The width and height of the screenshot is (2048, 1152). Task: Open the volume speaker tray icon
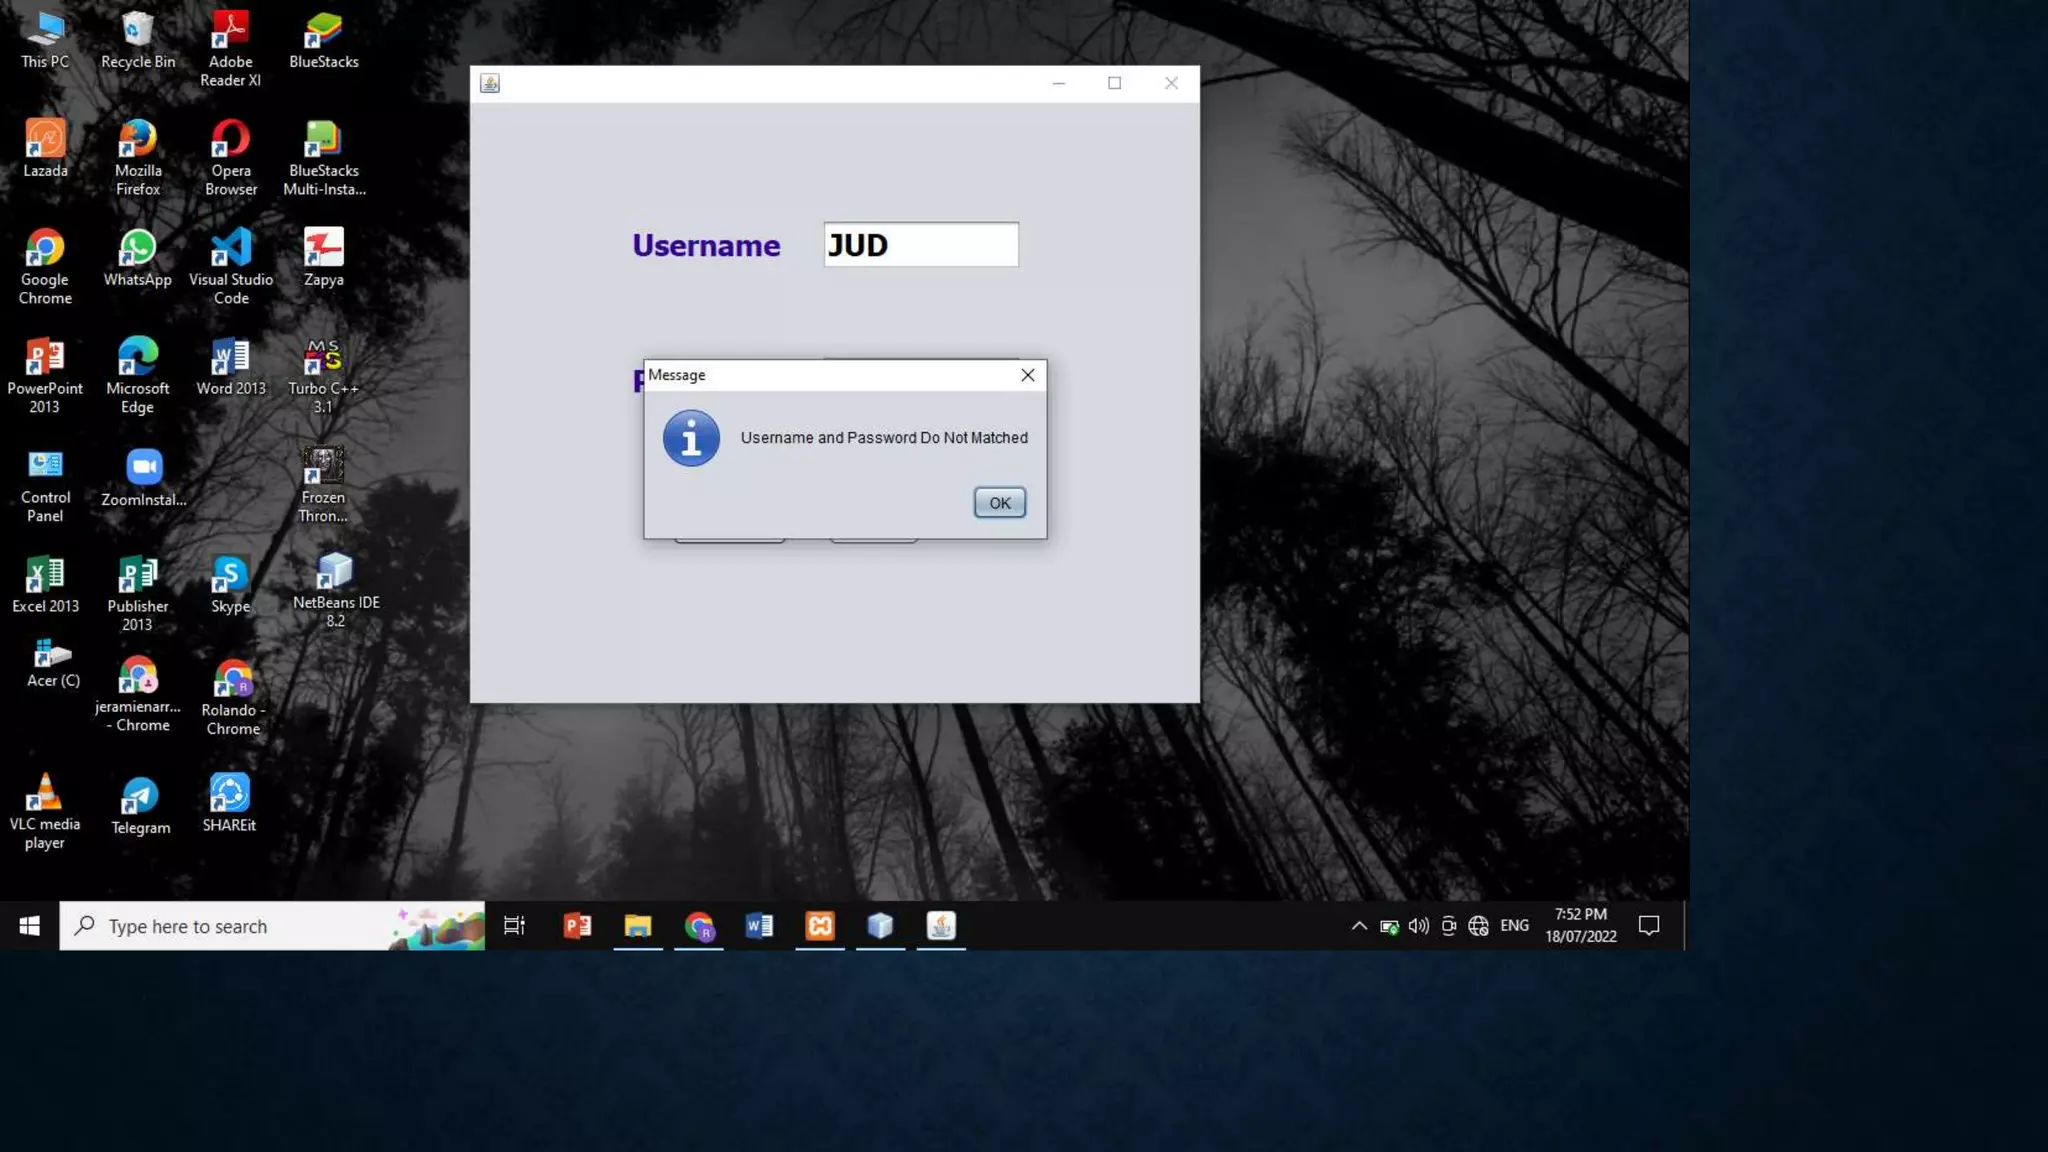click(1418, 926)
